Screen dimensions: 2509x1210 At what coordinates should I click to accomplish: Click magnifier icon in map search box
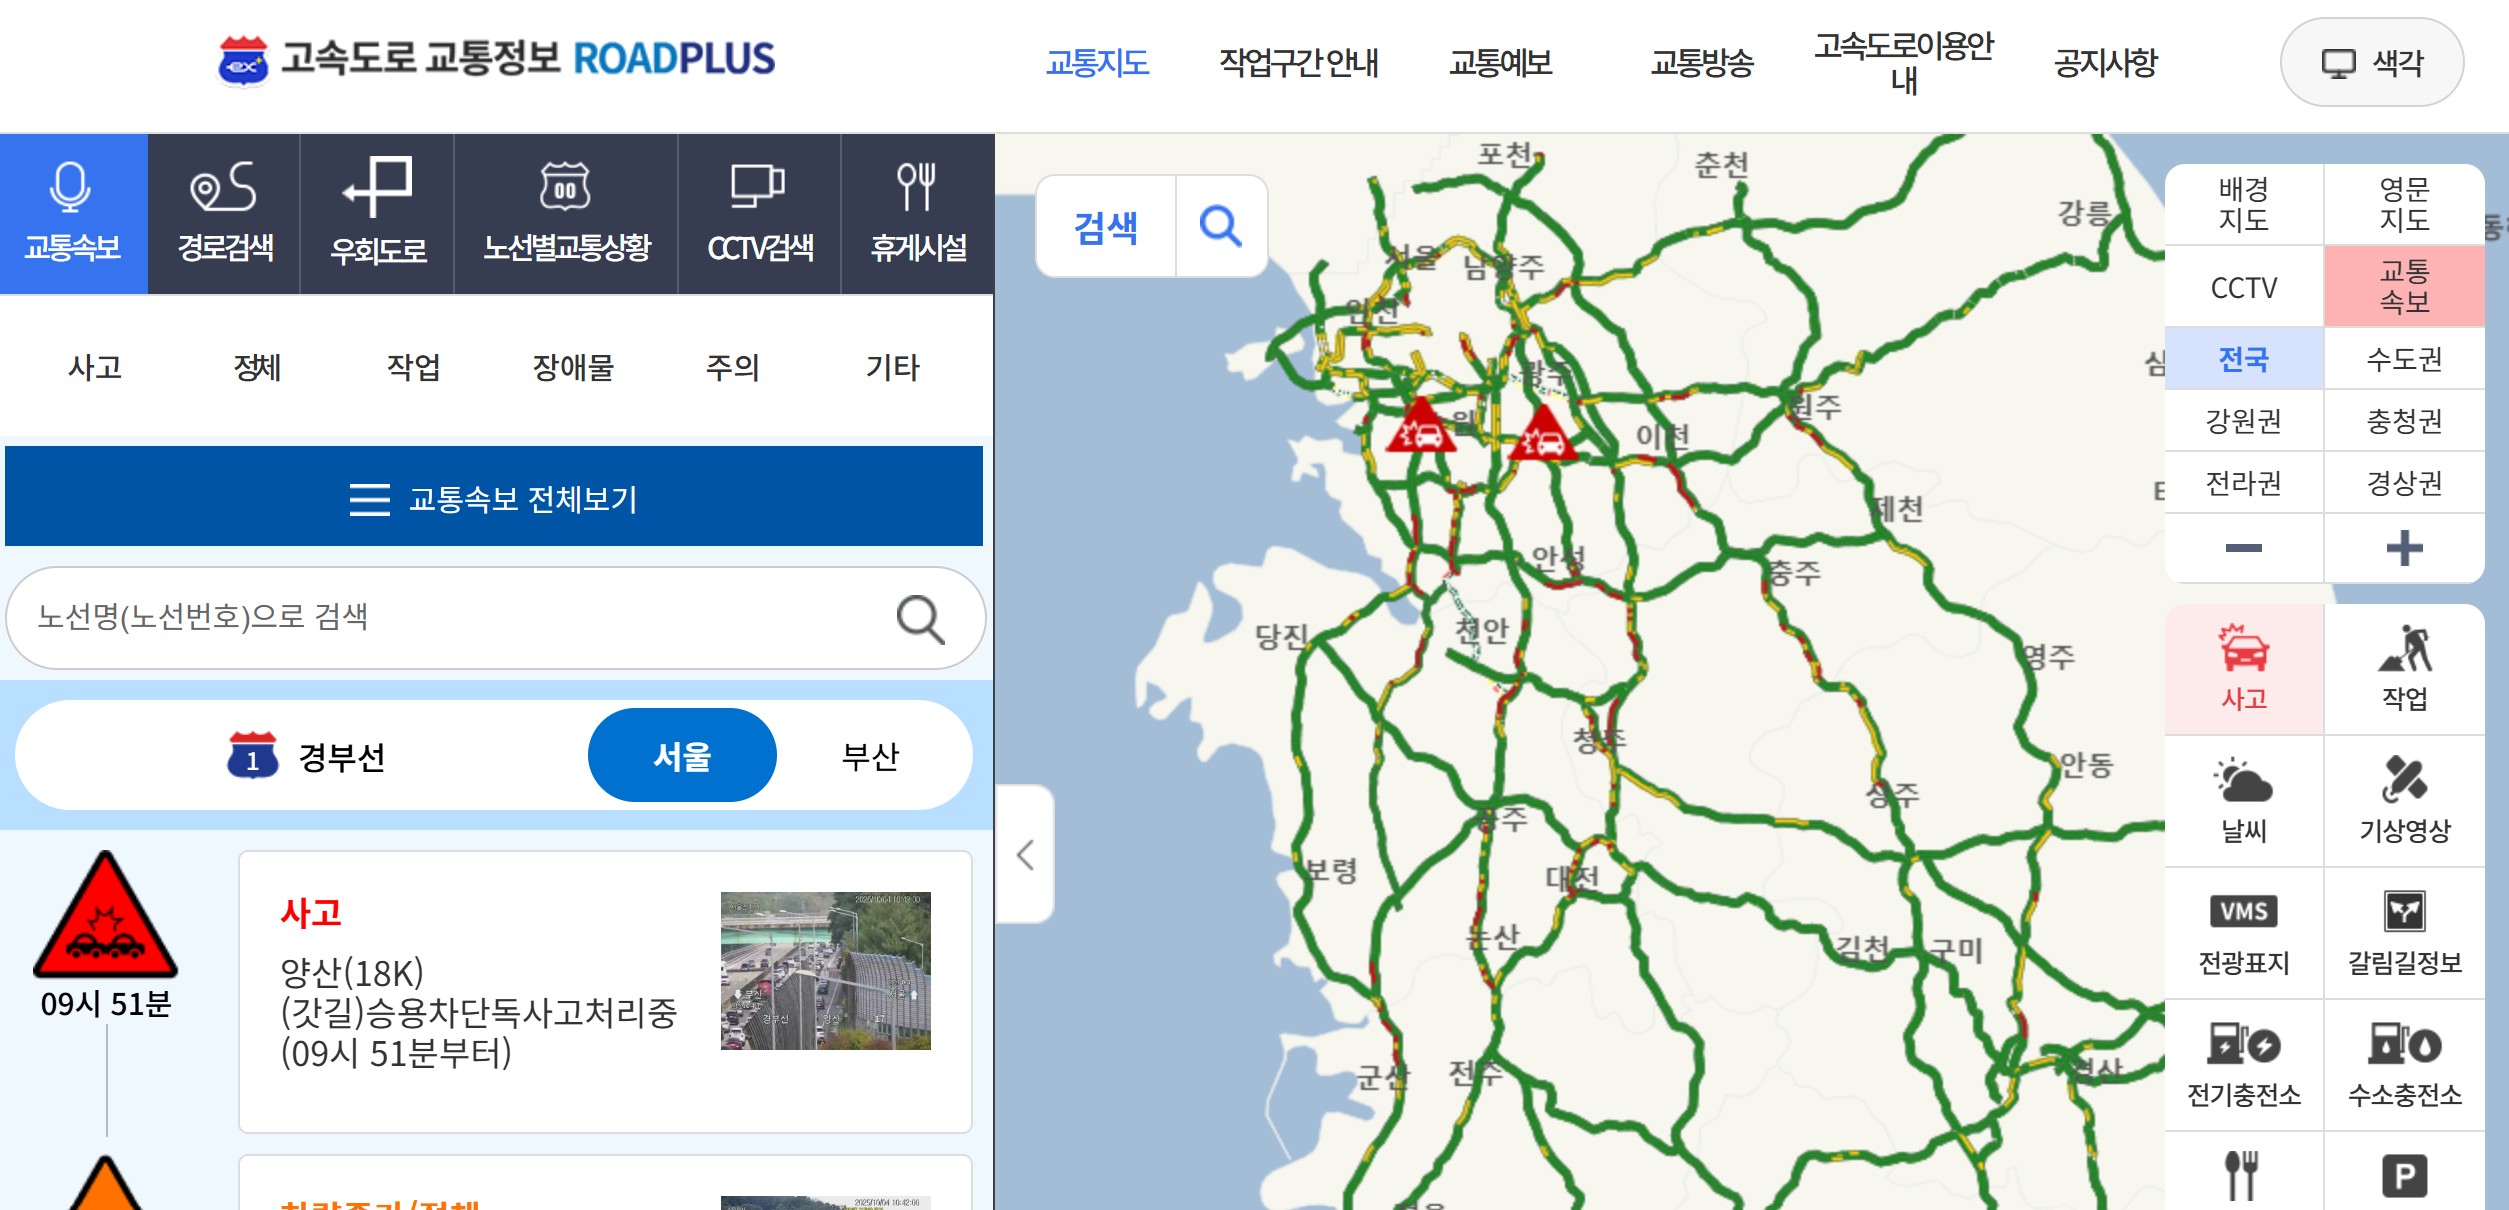pyautogui.click(x=1220, y=226)
